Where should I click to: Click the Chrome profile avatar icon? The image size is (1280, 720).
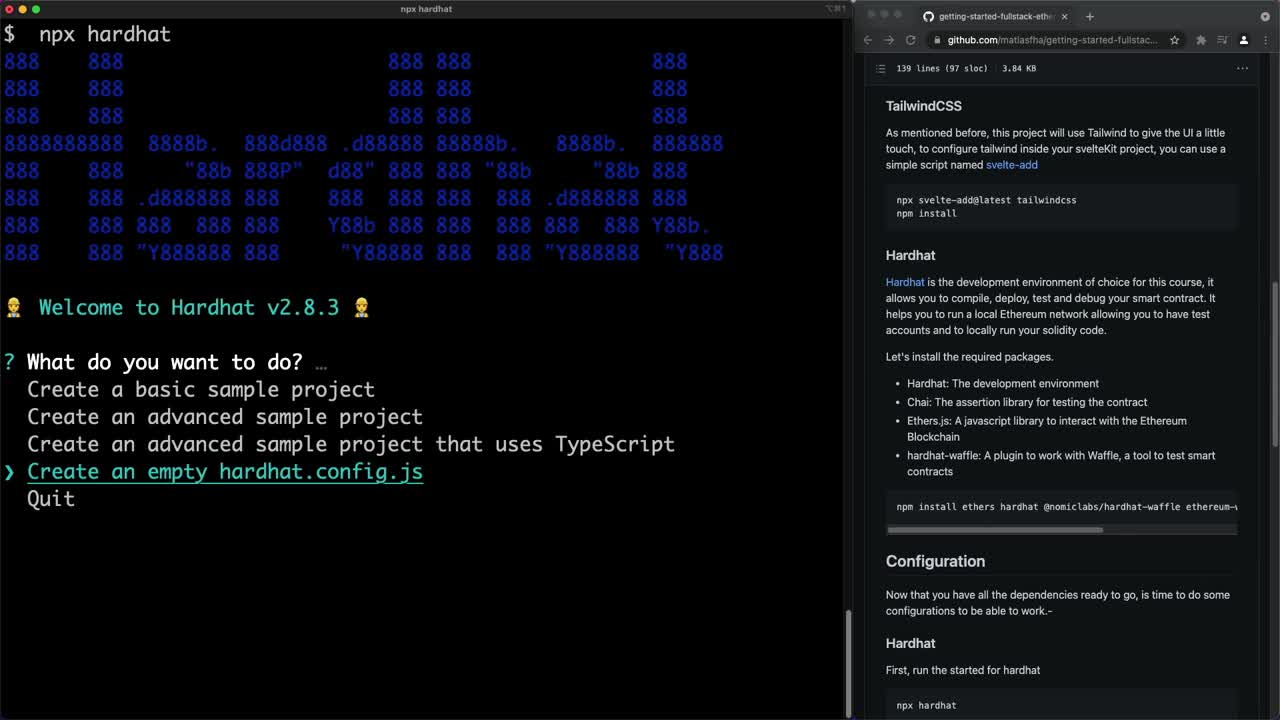click(x=1244, y=40)
